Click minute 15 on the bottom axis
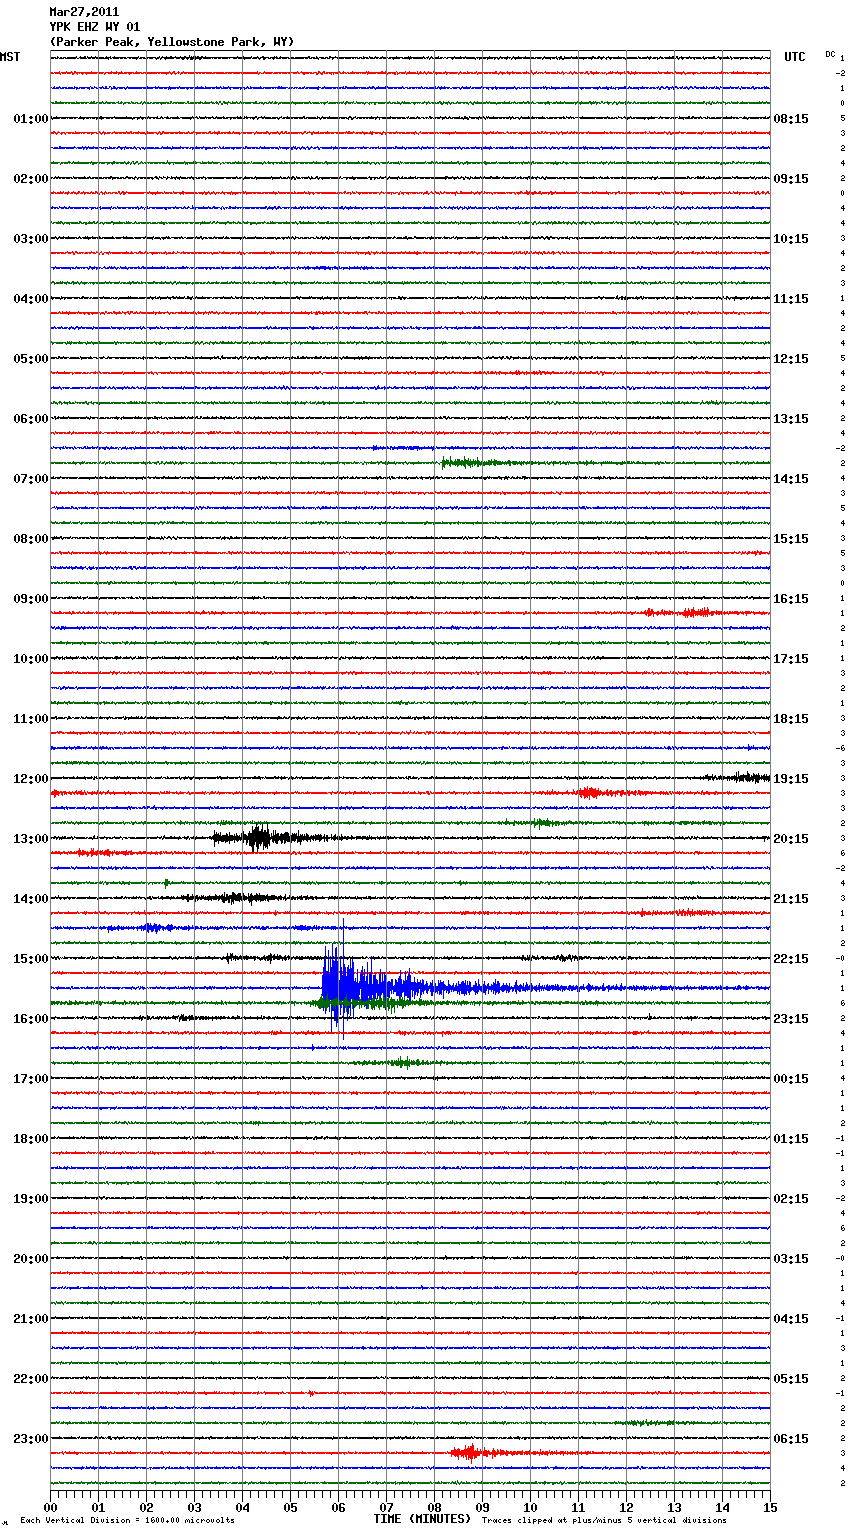Viewport: 850px width, 1534px height. [x=769, y=1507]
